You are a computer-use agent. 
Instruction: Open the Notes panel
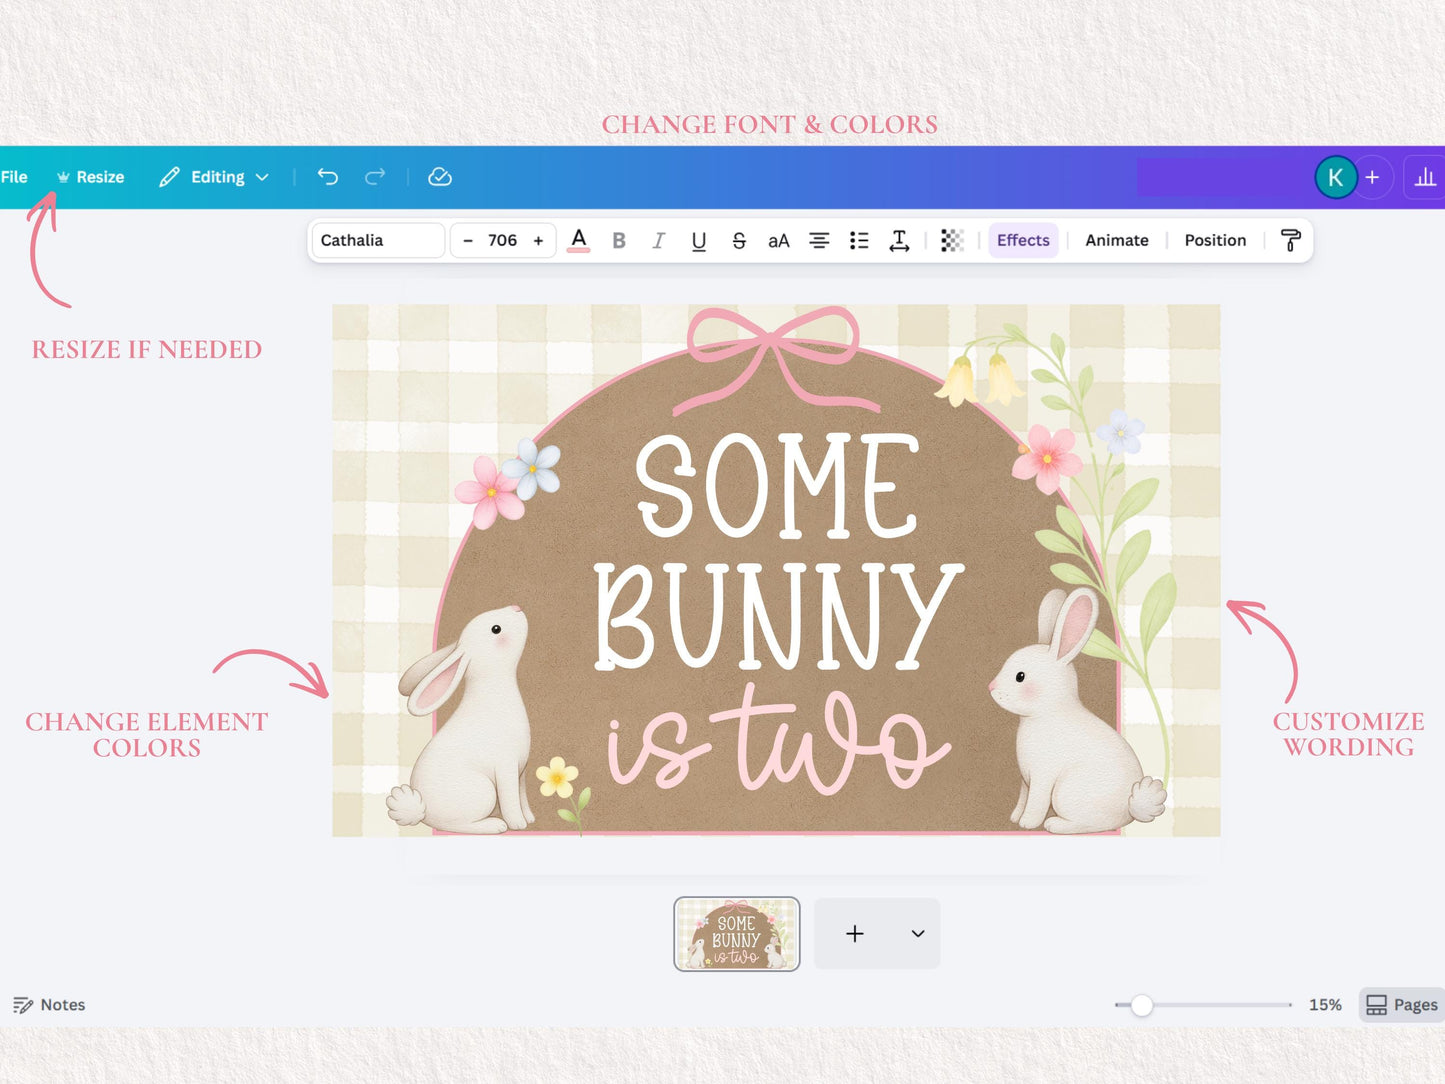tap(49, 1005)
